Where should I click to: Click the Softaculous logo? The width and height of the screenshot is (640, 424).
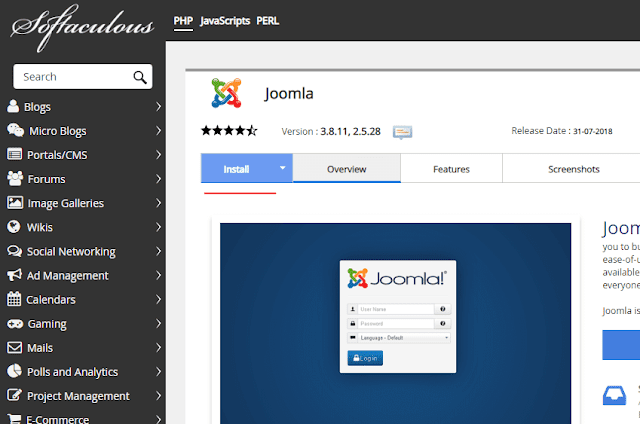[82, 28]
